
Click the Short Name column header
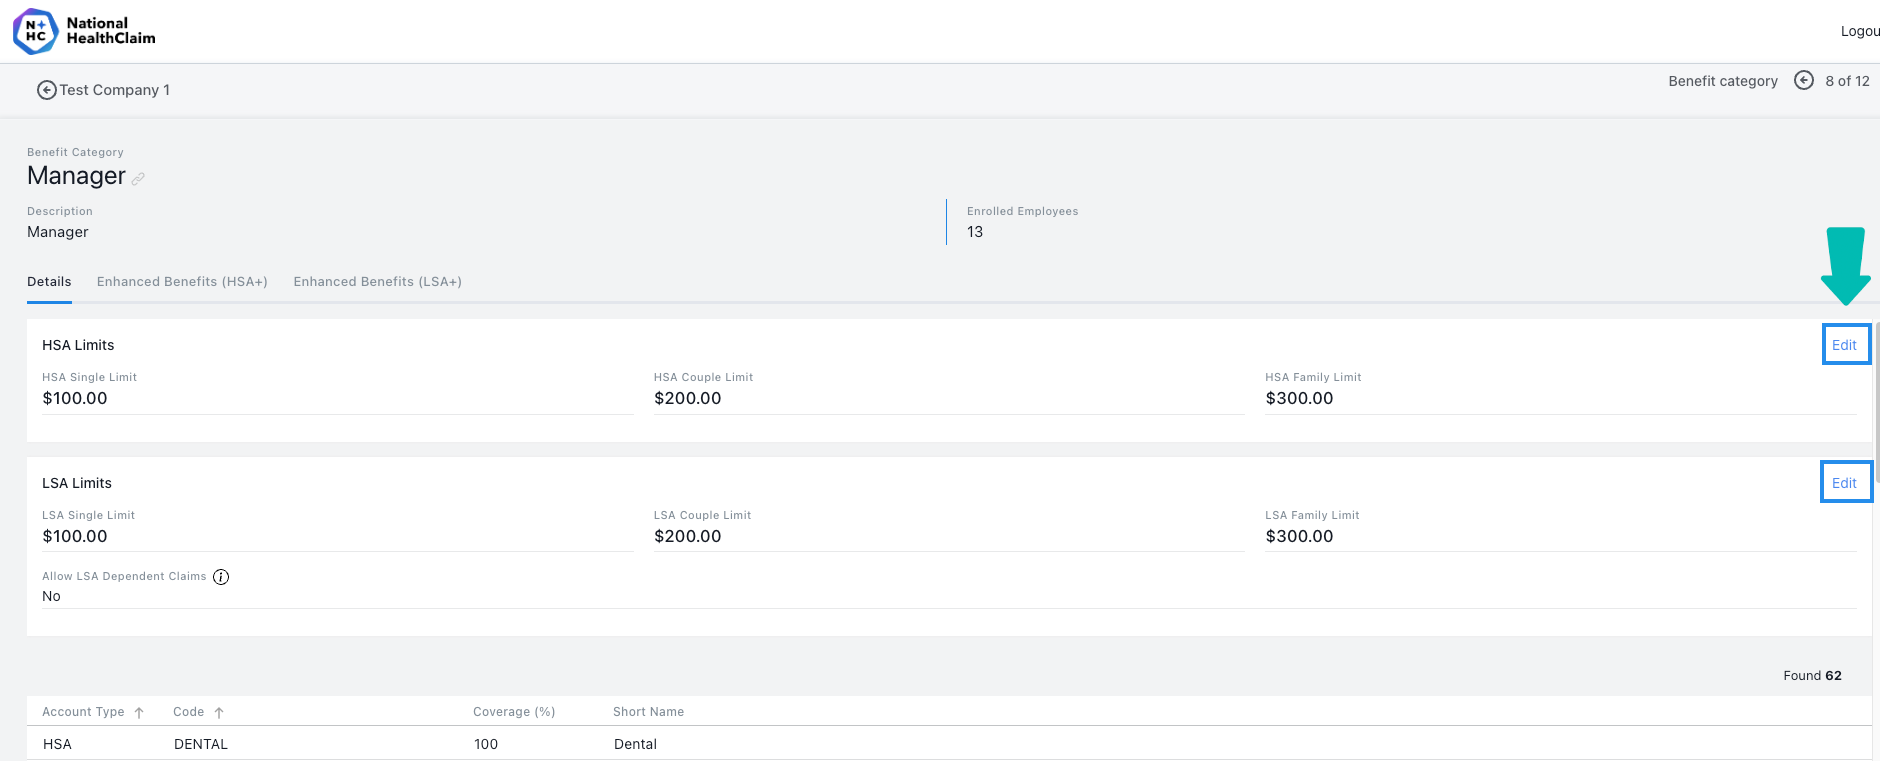[648, 712]
